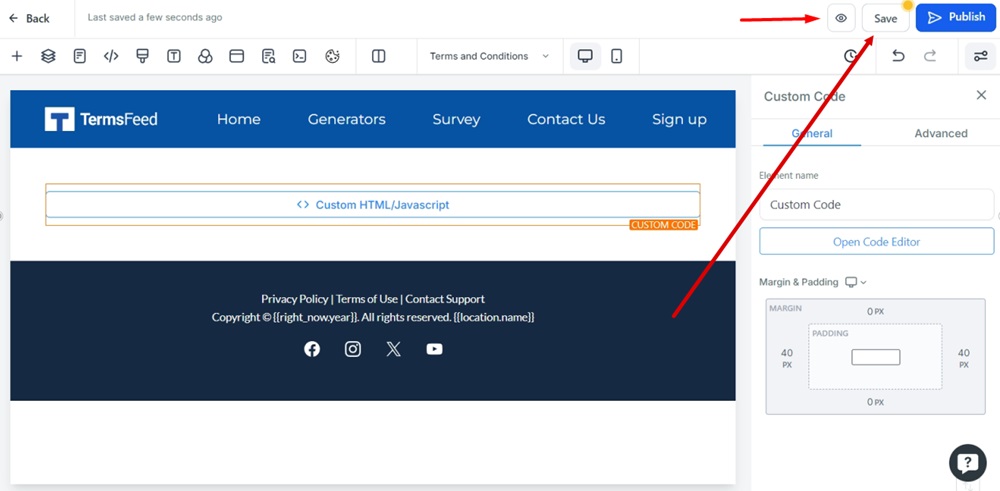
Task: Click the 'Last saved a few seconds ago' text
Action: tap(155, 18)
